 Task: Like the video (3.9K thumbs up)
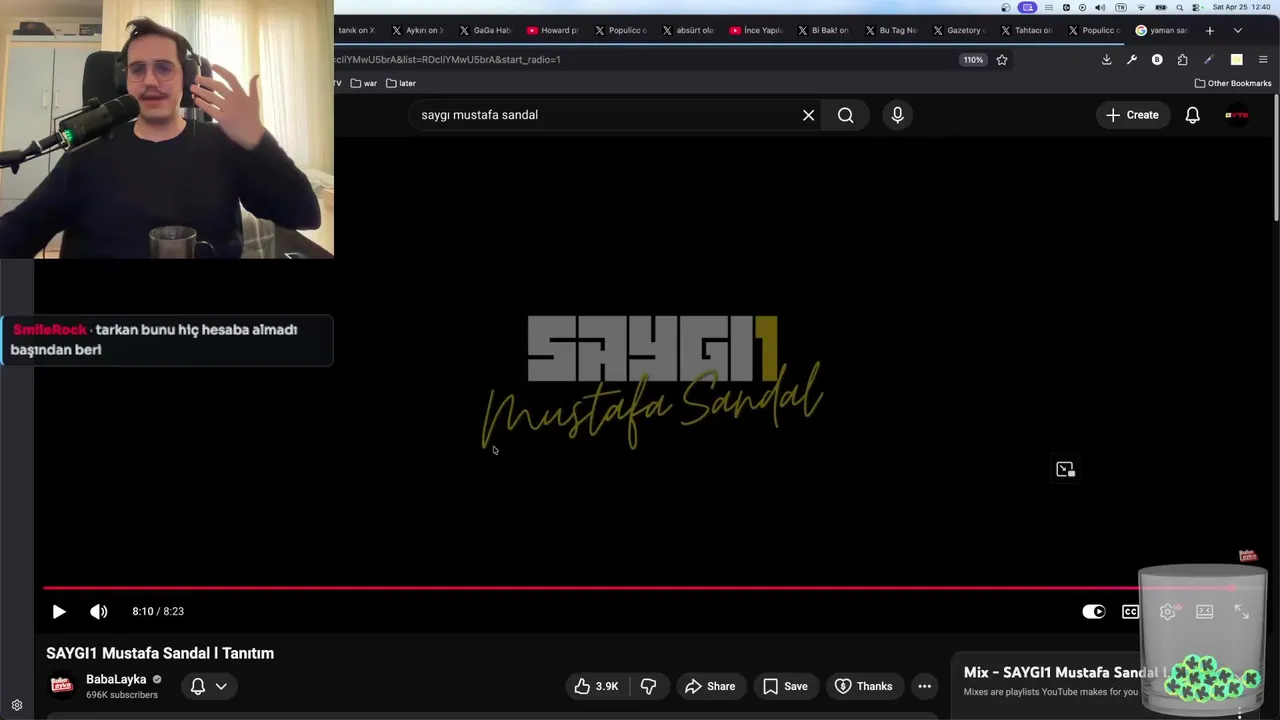pyautogui.click(x=597, y=686)
